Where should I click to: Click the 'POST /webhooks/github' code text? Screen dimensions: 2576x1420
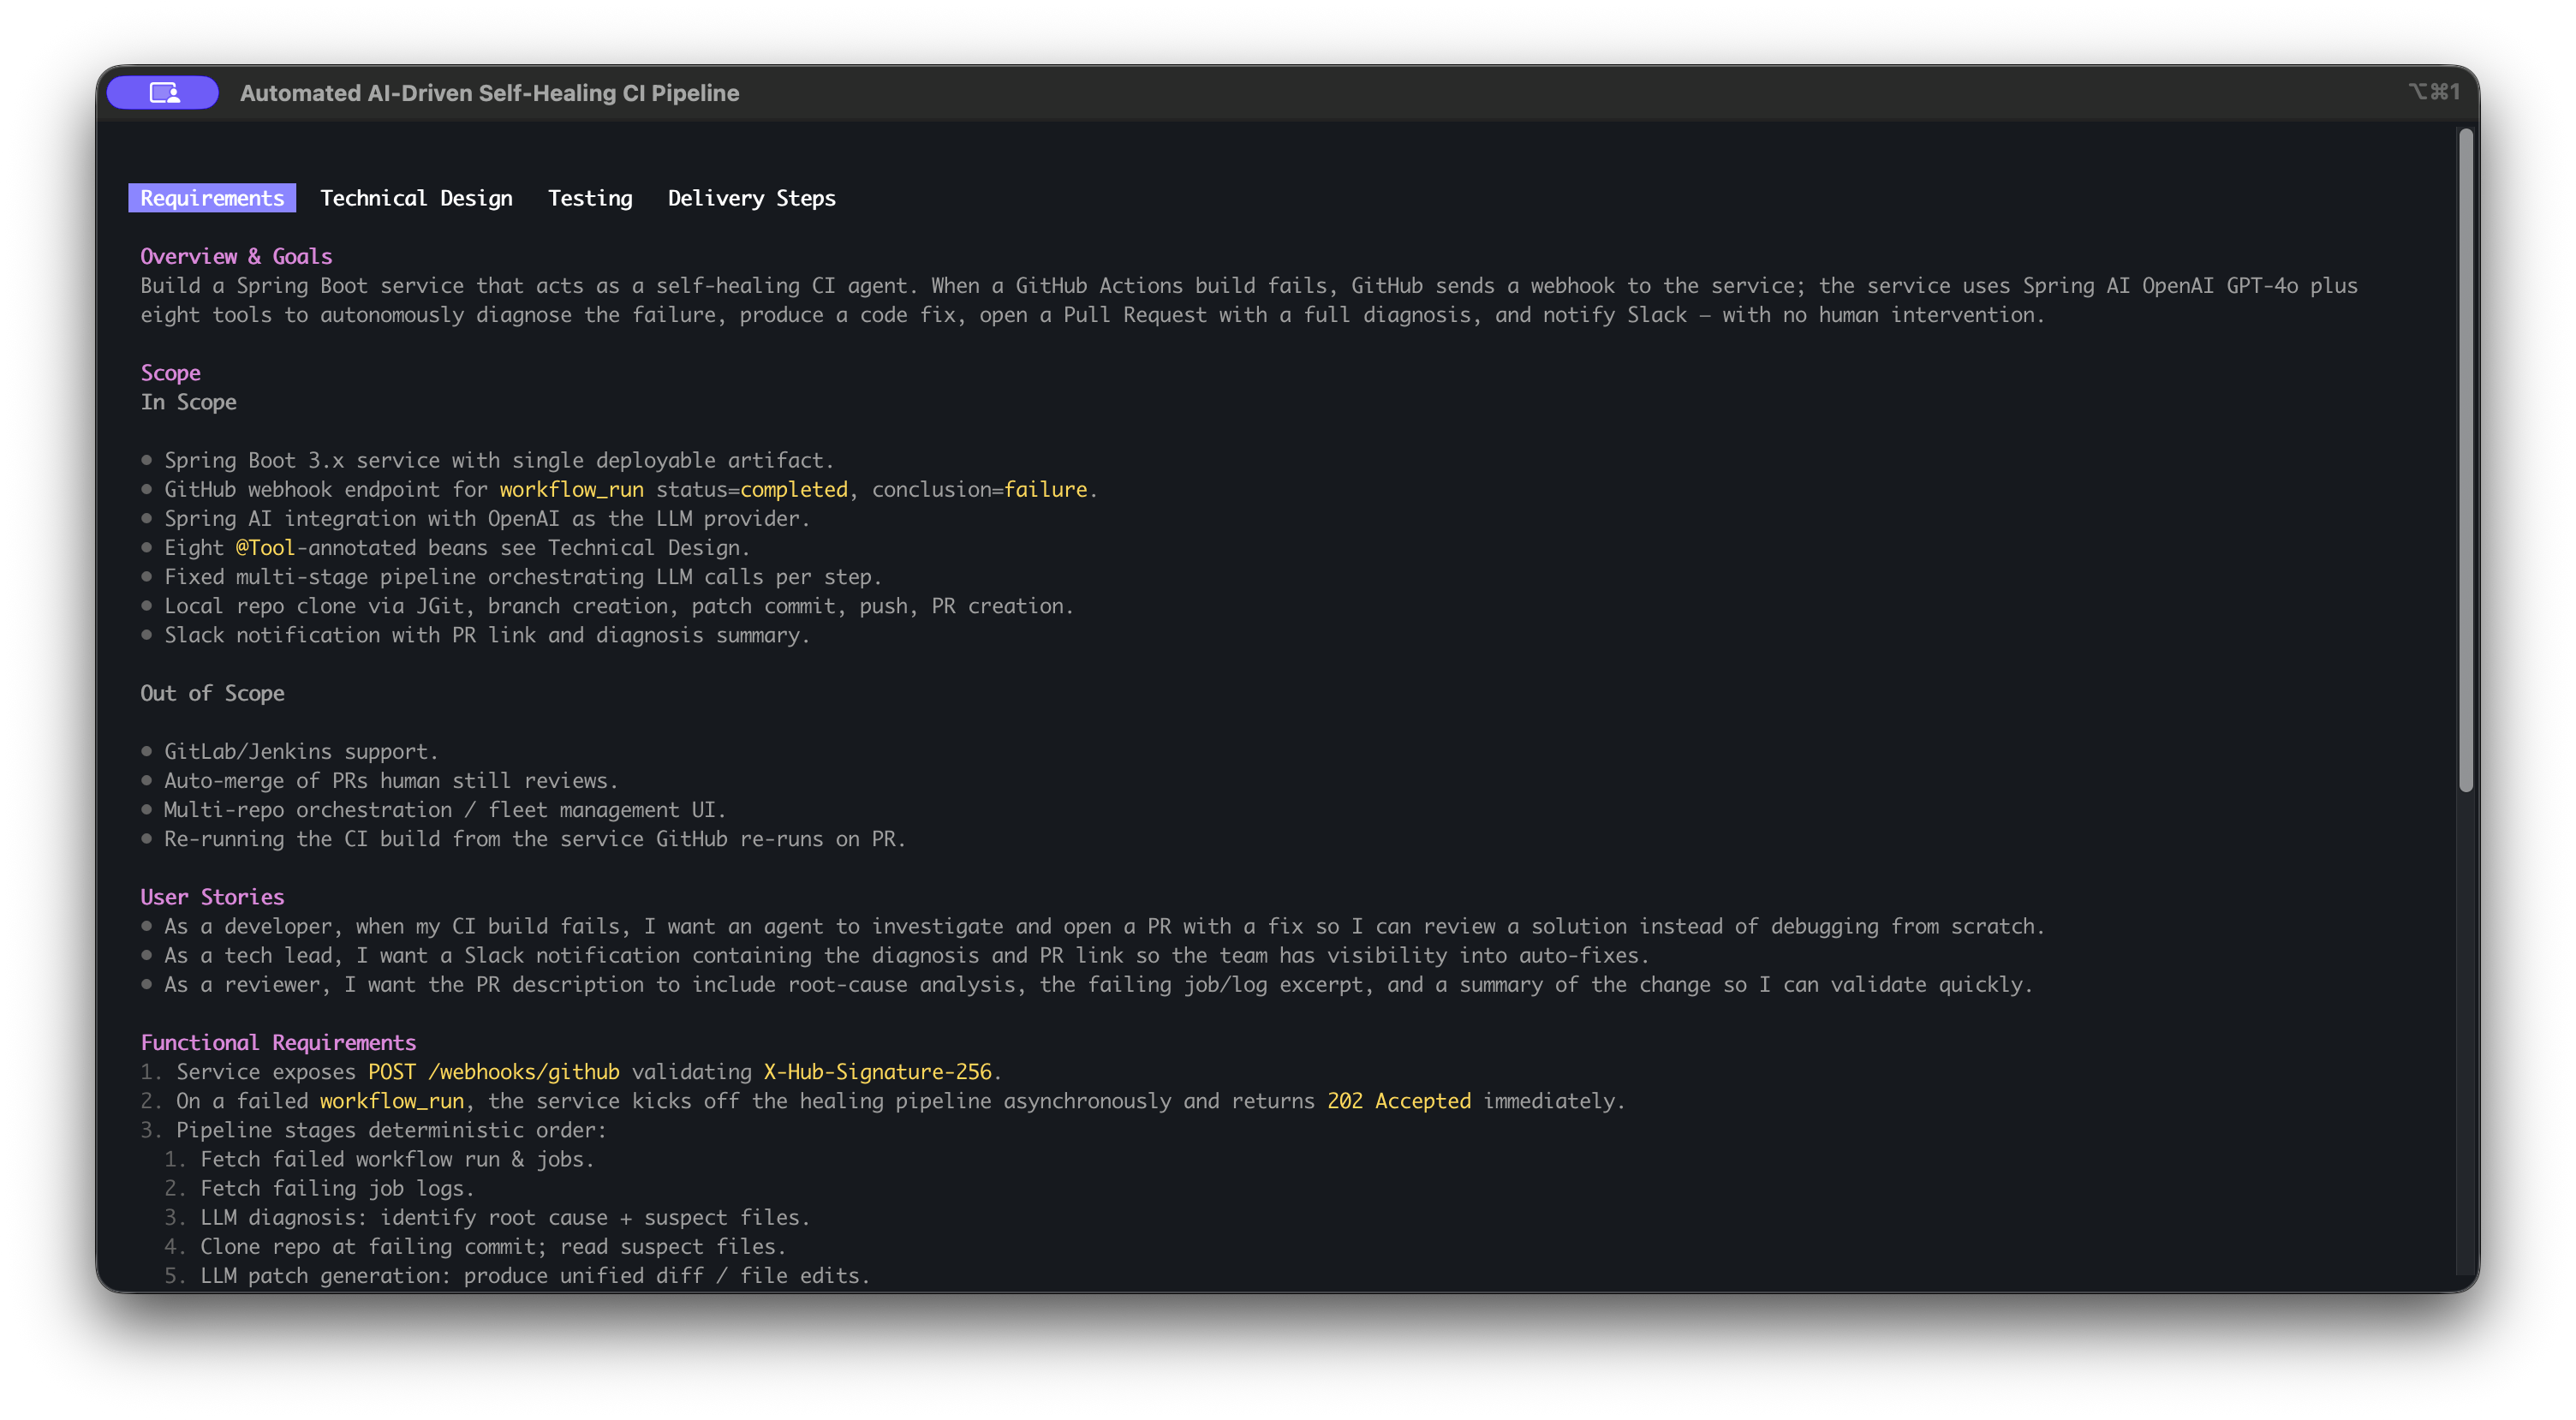click(x=494, y=1072)
